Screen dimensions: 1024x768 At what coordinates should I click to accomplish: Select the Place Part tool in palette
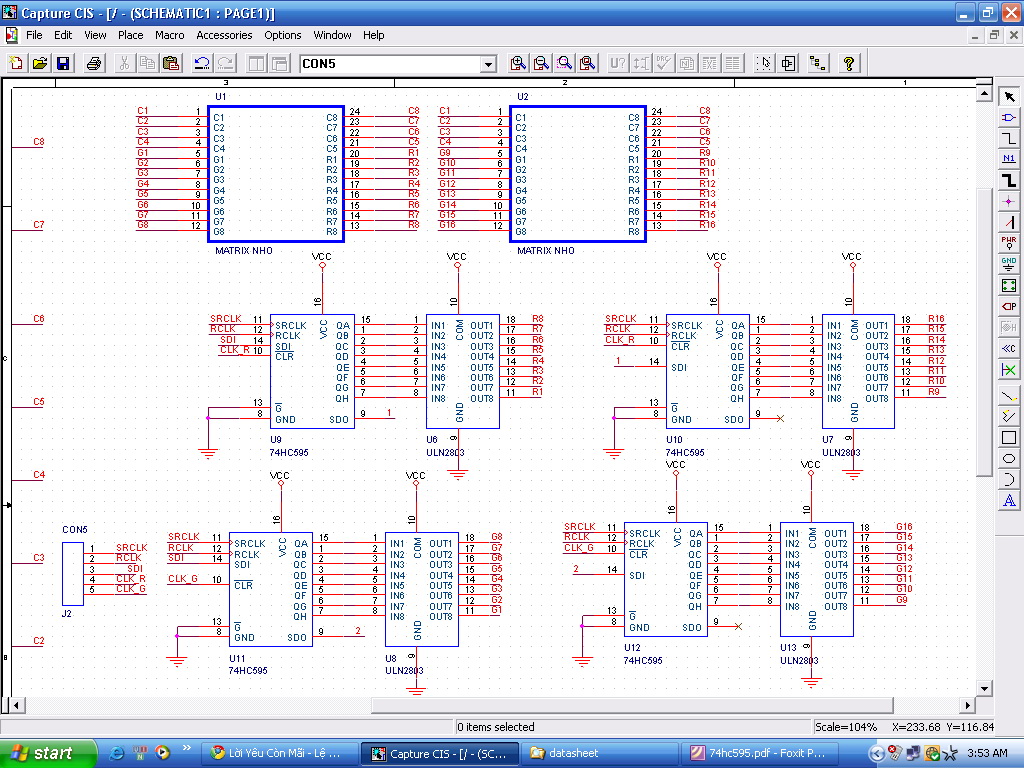(1009, 117)
